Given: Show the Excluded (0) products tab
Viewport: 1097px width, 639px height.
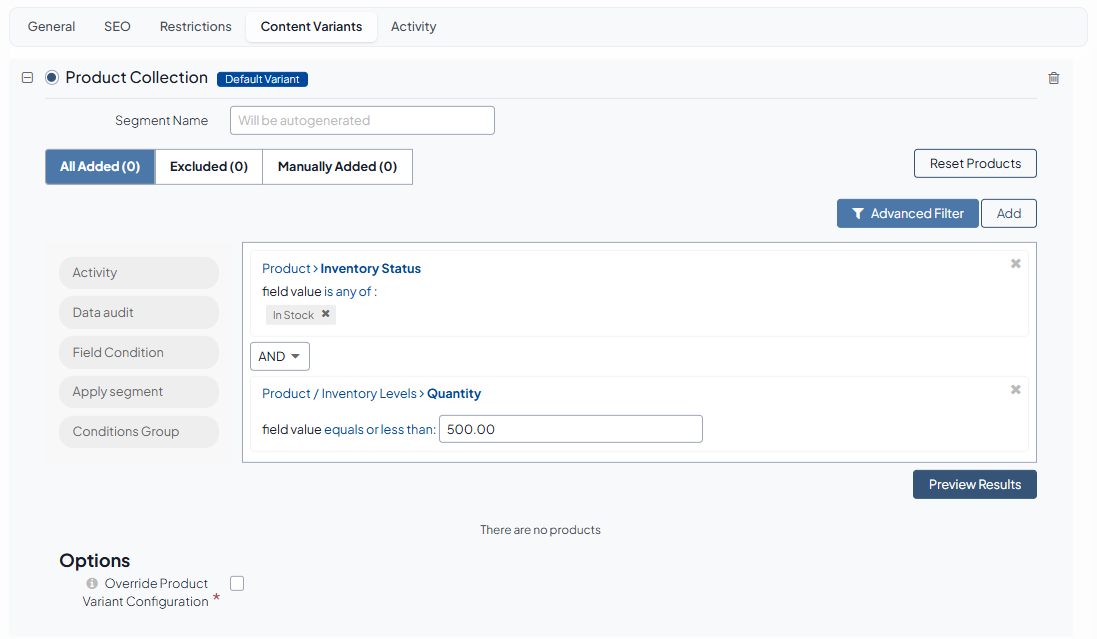Looking at the screenshot, I should click(209, 167).
